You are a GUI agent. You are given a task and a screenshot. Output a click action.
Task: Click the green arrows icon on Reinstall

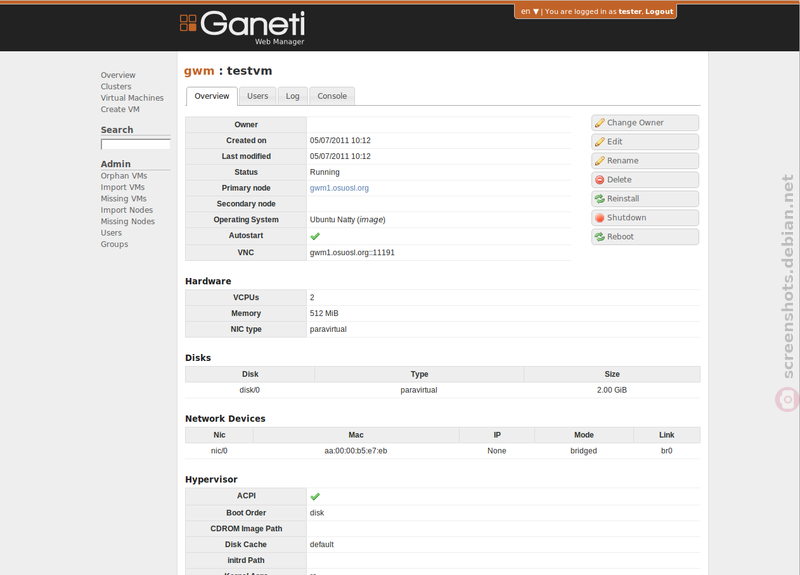pos(599,198)
